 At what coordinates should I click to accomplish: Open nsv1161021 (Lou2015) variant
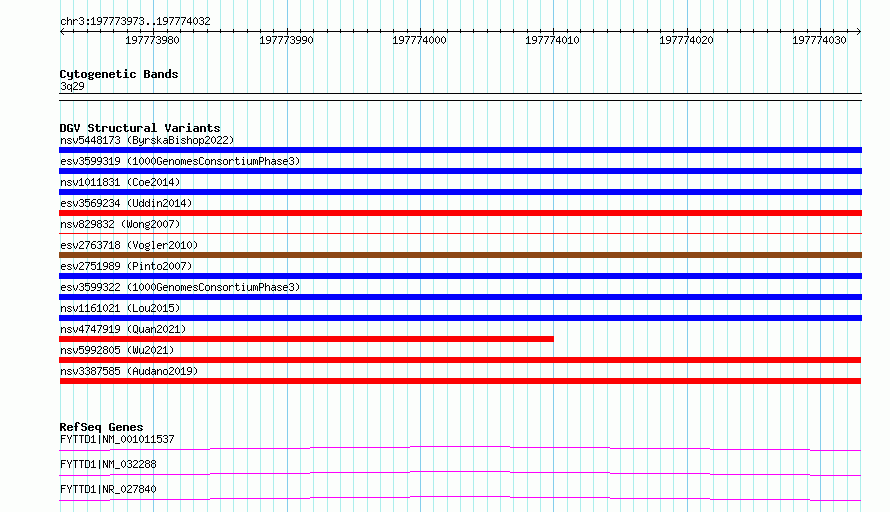tap(120, 308)
